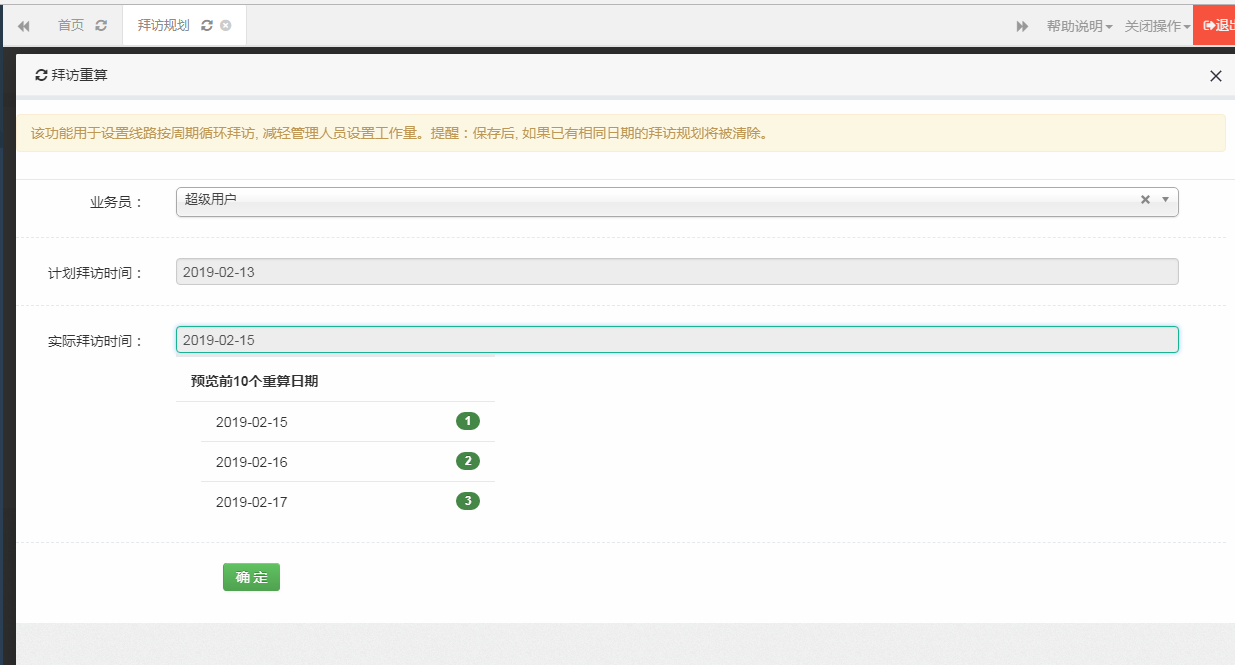Click the scroll tabs left double-arrow icon

(x=23, y=26)
